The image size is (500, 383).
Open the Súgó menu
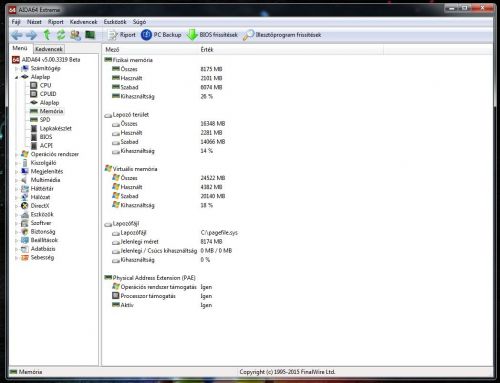pos(139,22)
